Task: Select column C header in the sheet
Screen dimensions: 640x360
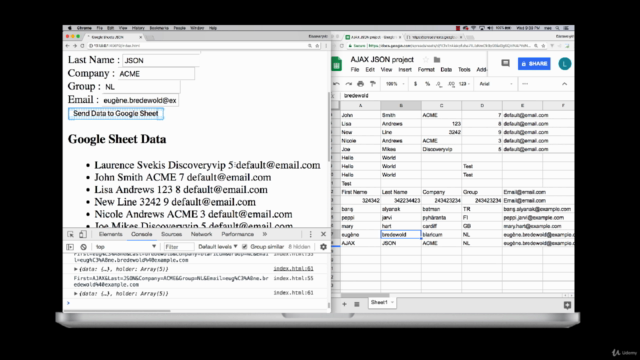Action: tap(441, 106)
